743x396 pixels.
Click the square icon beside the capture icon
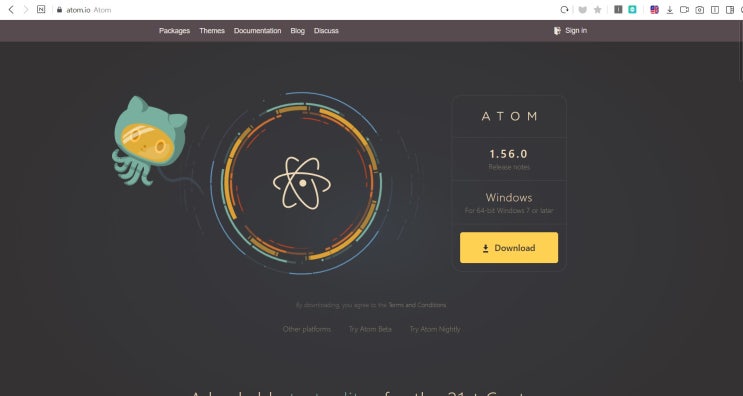(715, 9)
